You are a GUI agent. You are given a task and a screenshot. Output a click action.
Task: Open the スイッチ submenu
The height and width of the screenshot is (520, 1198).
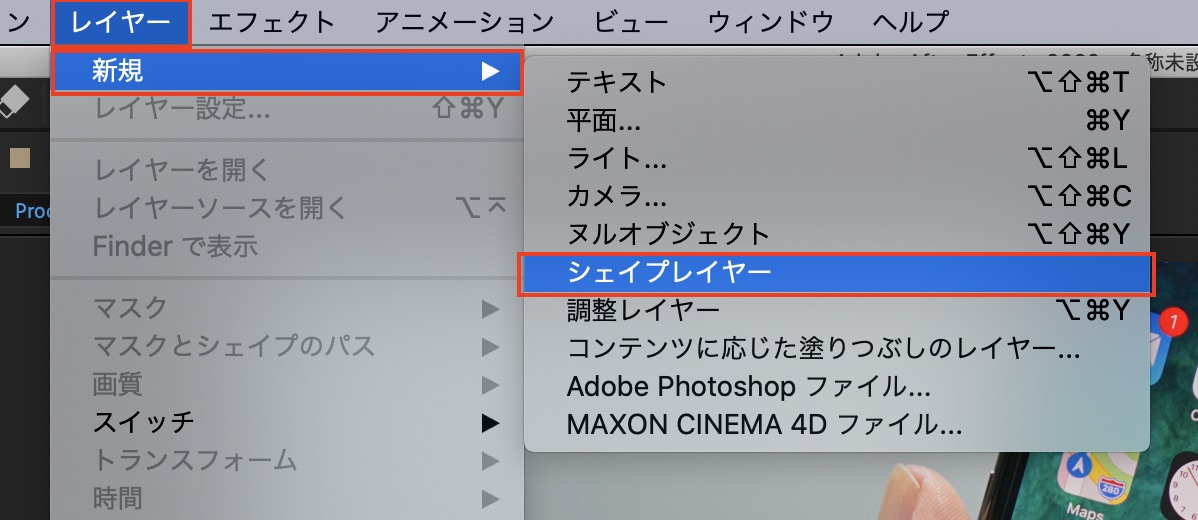click(287, 422)
